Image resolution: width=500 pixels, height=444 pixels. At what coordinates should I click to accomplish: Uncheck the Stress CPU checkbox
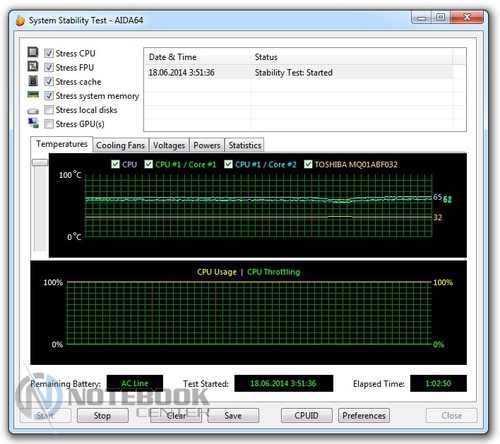(x=49, y=53)
